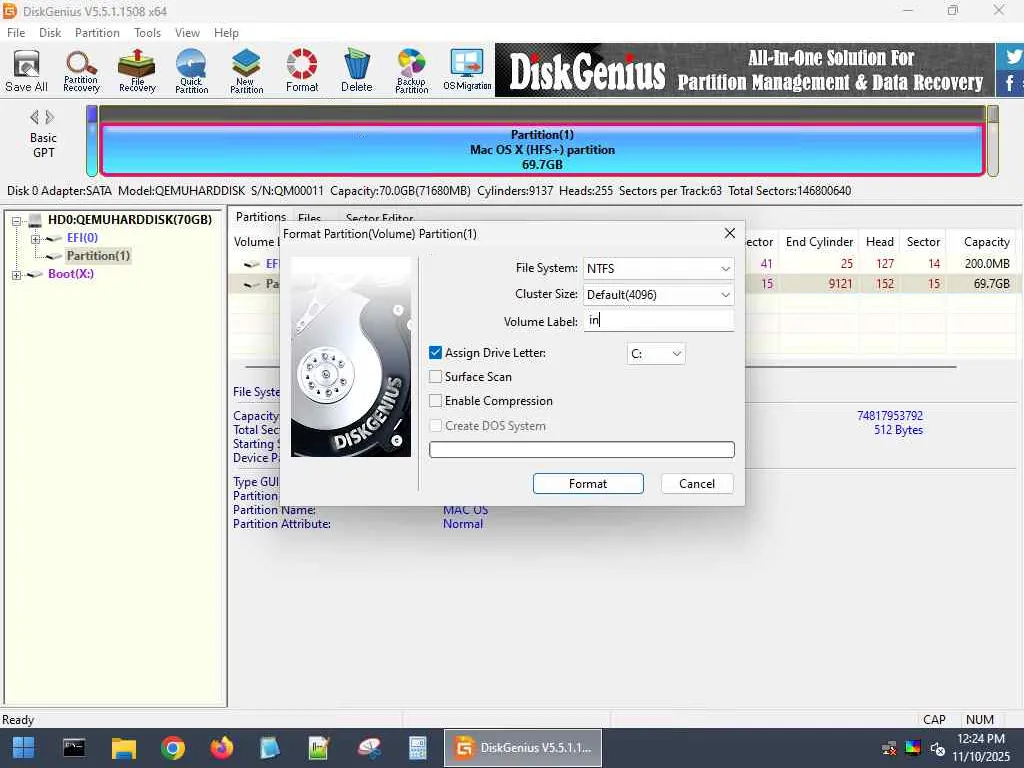Select Partition(1) HFS+ disk map bar
Viewport: 1024px width, 768px height.
point(543,150)
